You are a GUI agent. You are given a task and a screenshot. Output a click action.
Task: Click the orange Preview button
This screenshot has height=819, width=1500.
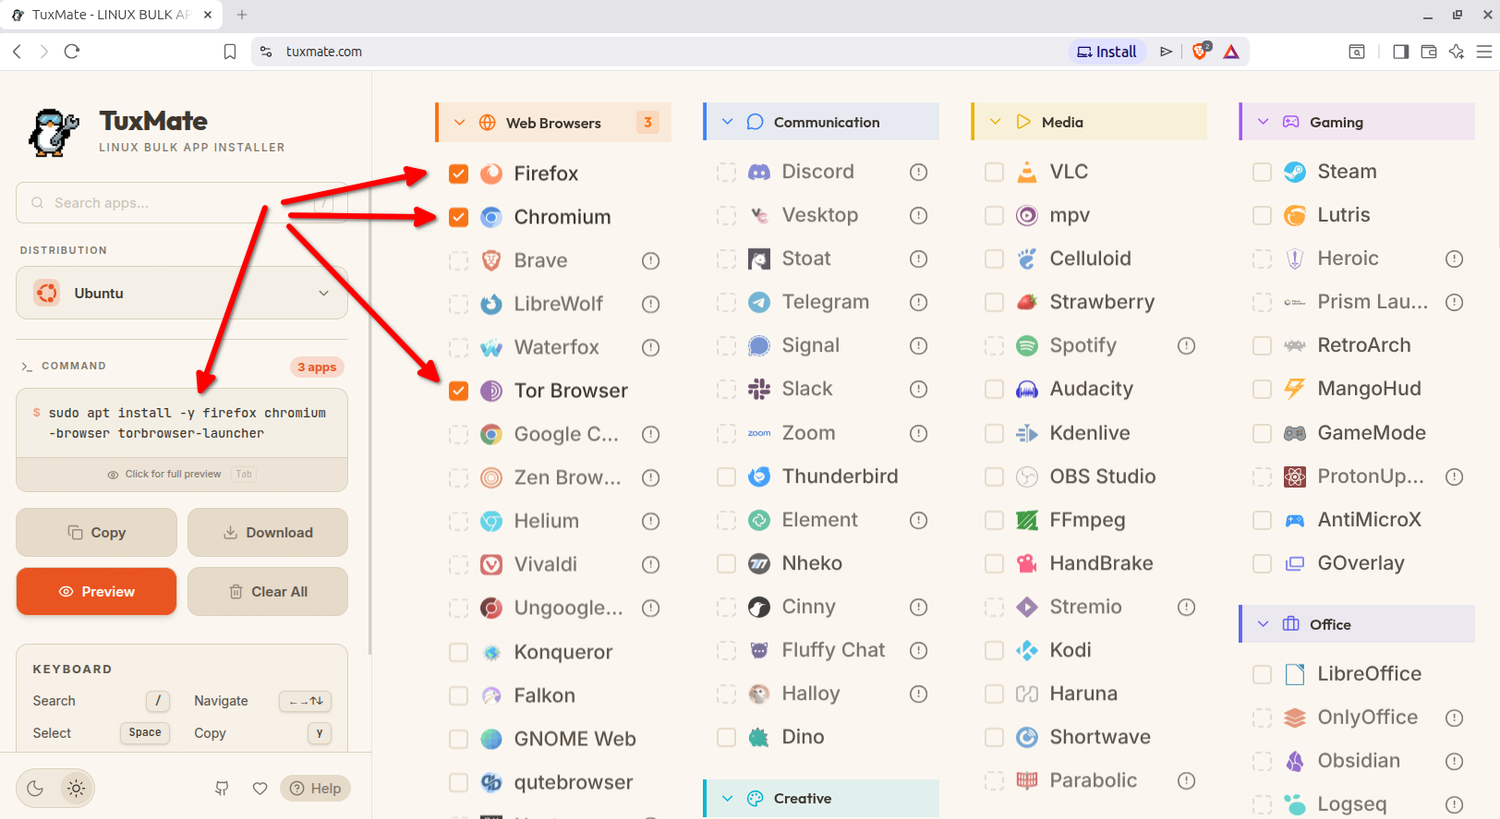[x=96, y=591]
